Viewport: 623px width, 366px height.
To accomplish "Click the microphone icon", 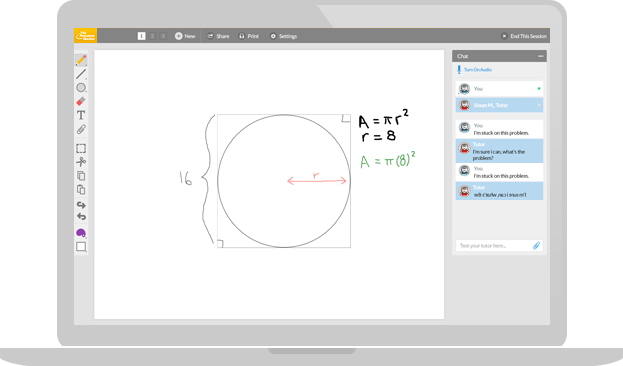I will click(459, 70).
